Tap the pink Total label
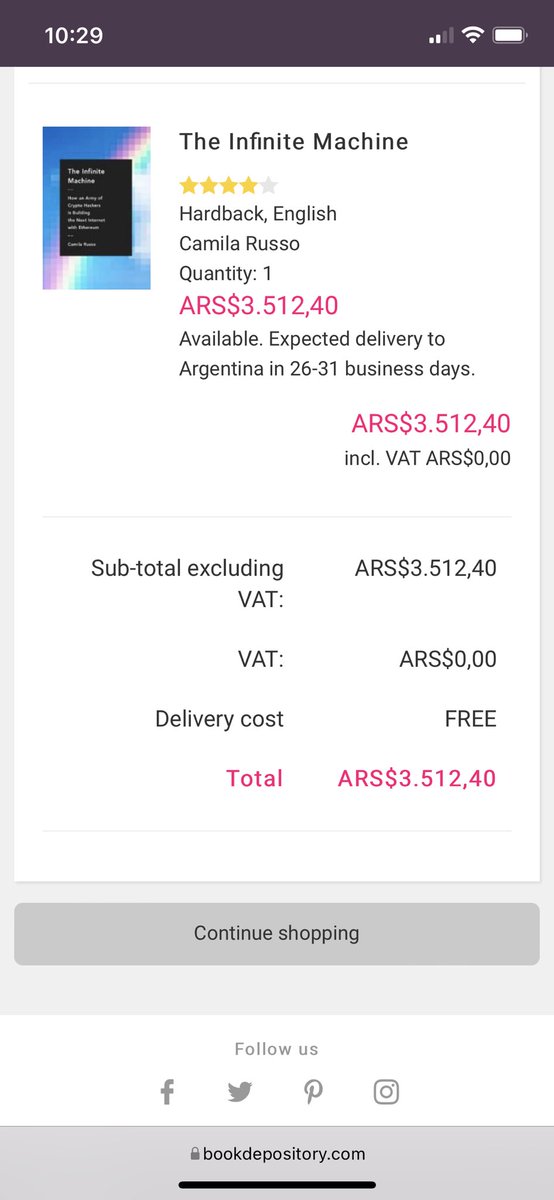Viewport: 554px width, 1200px height. [255, 778]
